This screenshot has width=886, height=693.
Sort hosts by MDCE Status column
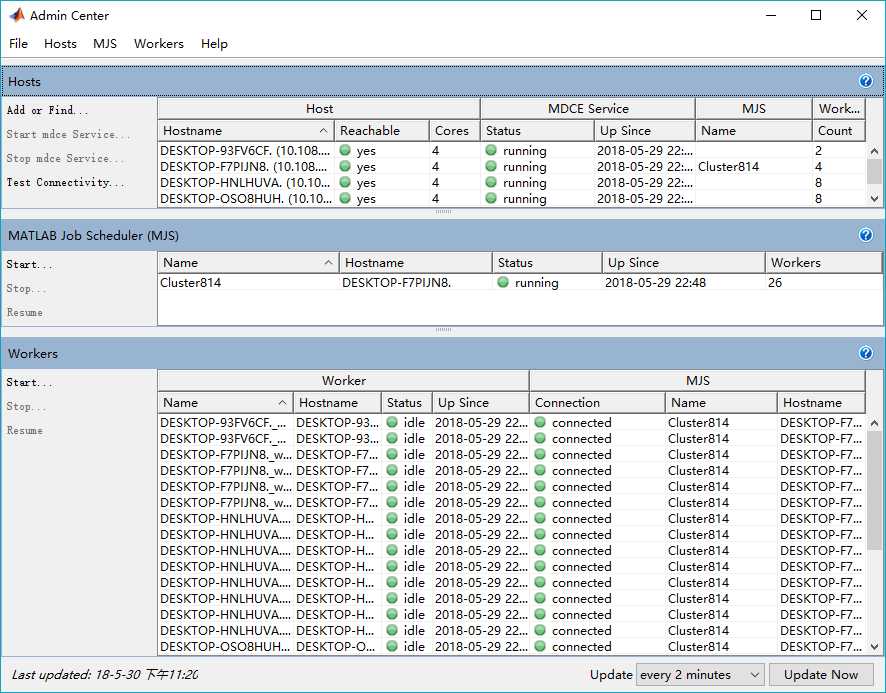click(x=537, y=131)
